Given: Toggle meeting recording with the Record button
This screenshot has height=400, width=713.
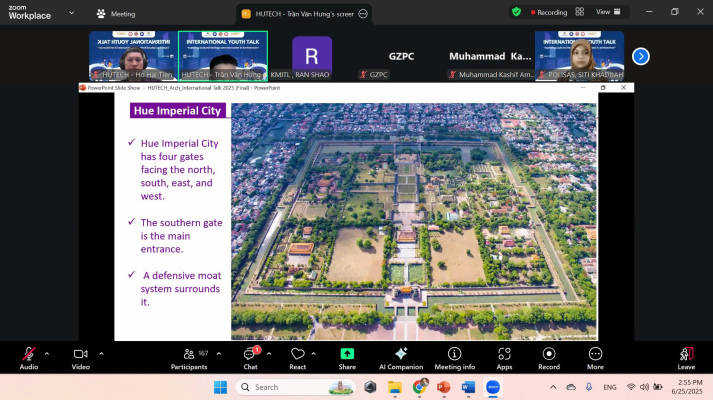Looking at the screenshot, I should [x=549, y=355].
